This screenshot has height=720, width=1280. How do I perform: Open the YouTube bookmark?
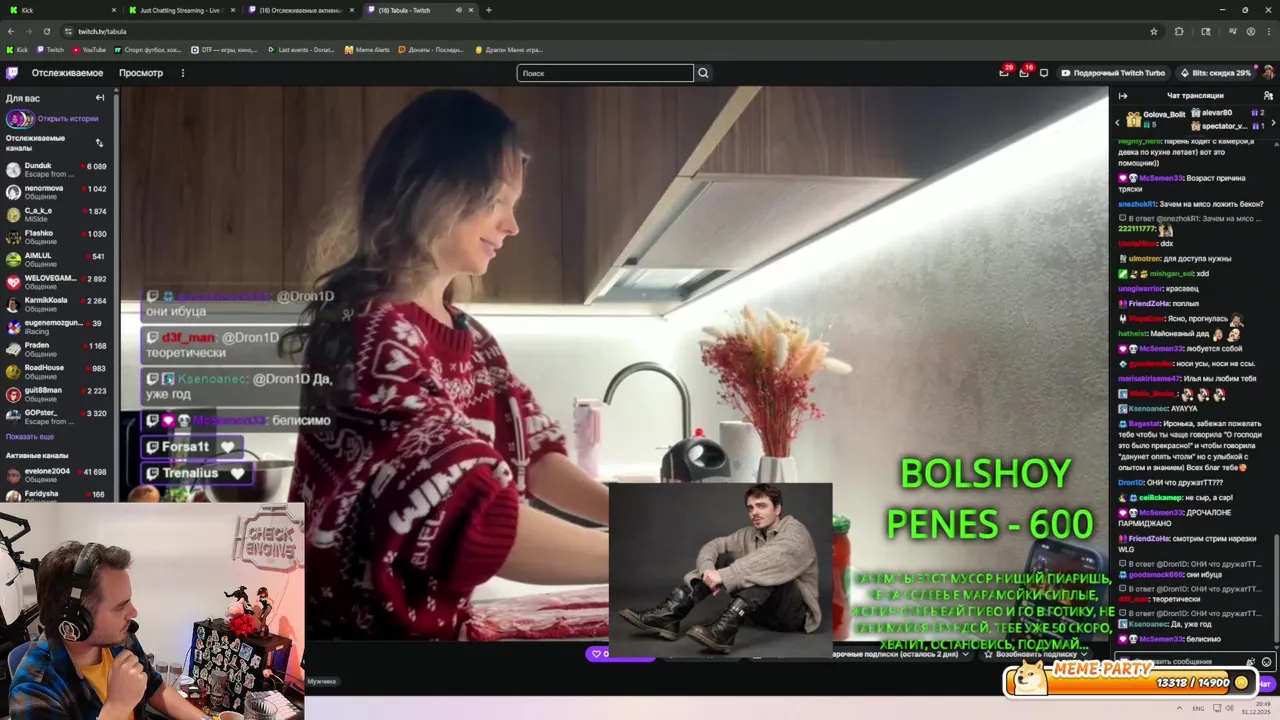click(x=89, y=49)
